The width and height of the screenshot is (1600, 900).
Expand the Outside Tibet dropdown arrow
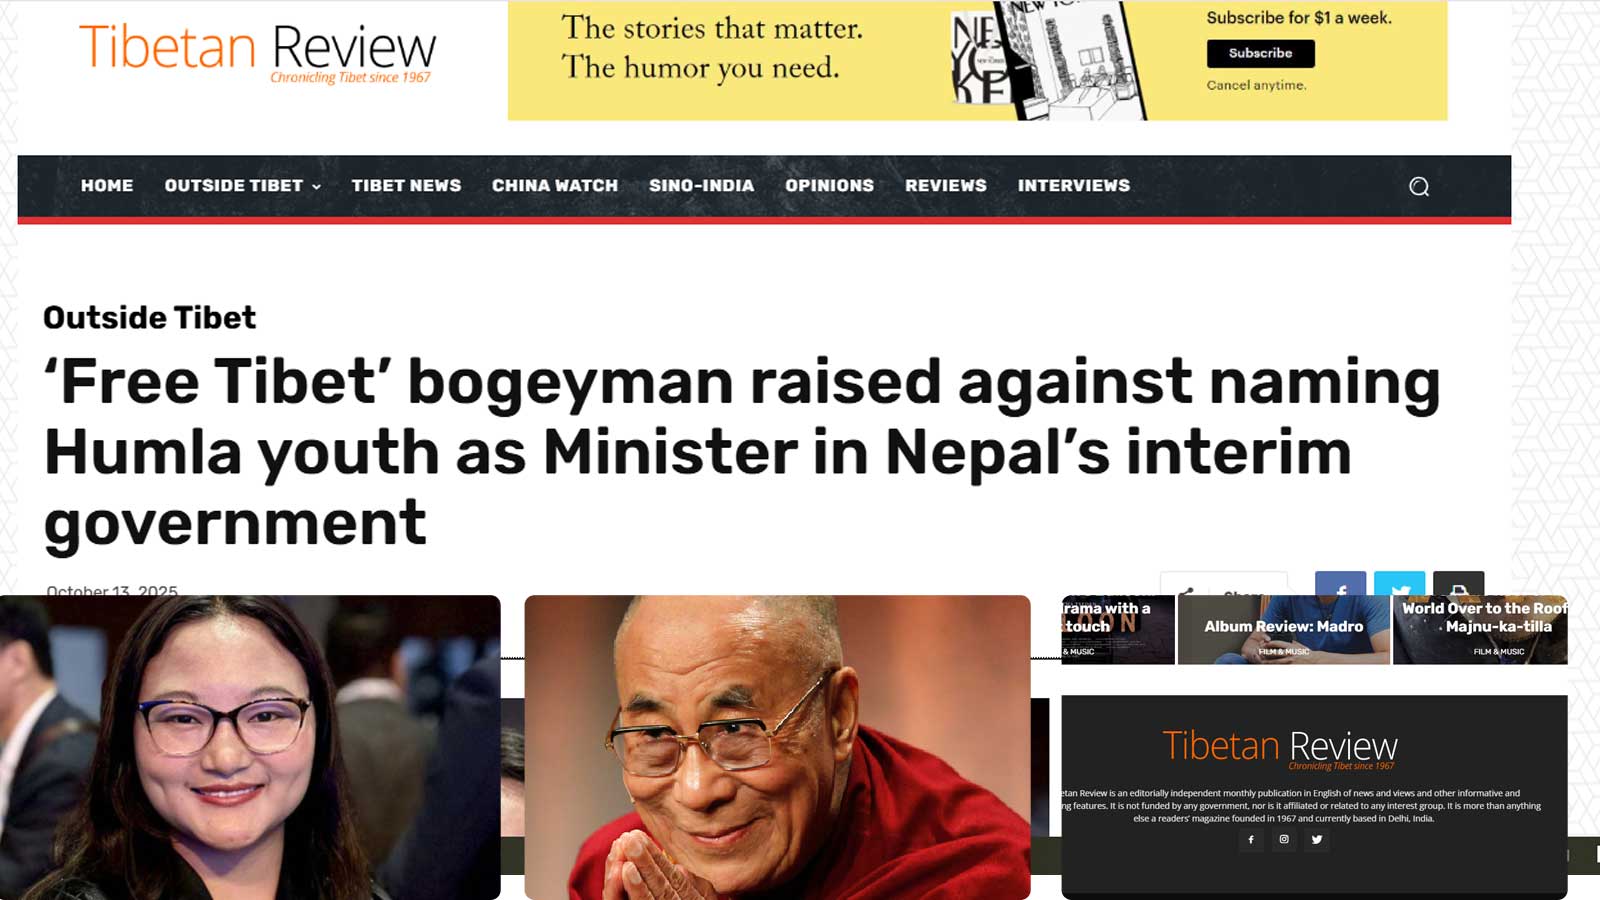pos(316,187)
